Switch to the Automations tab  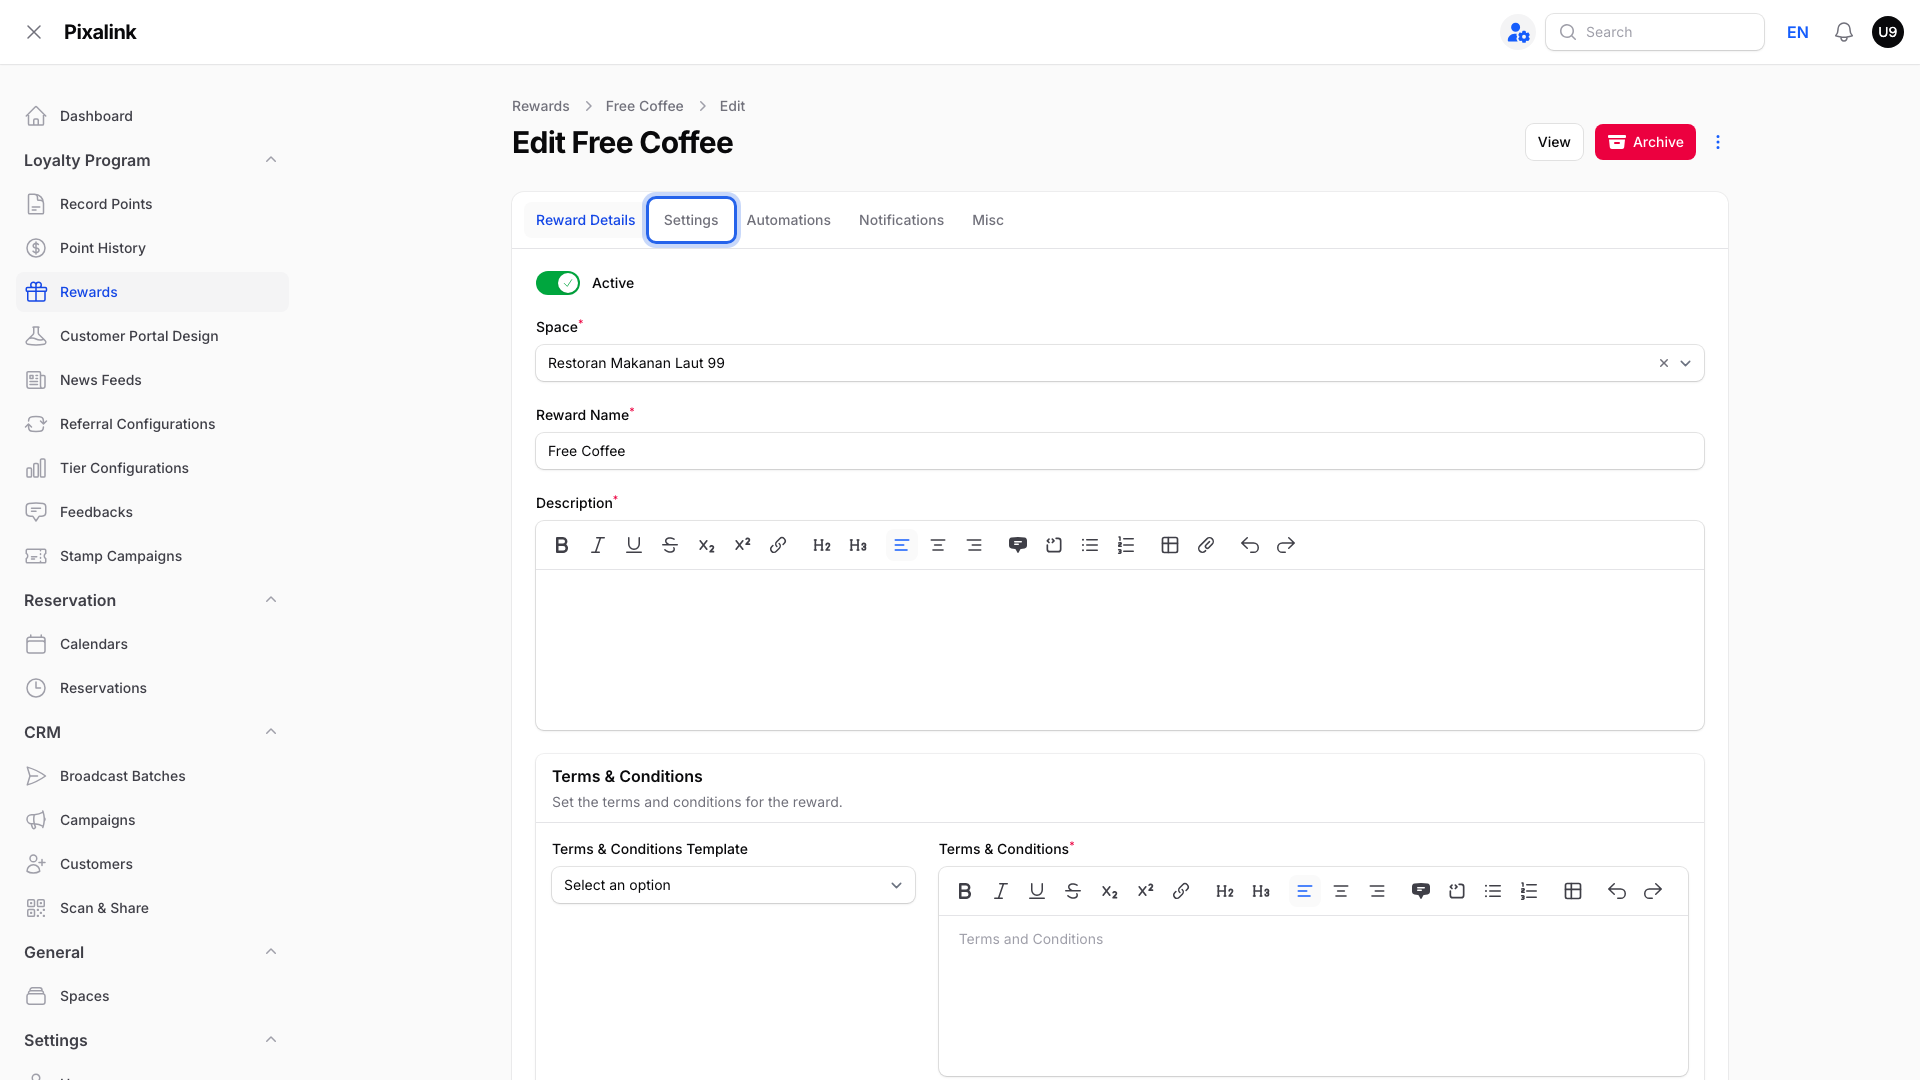point(788,220)
